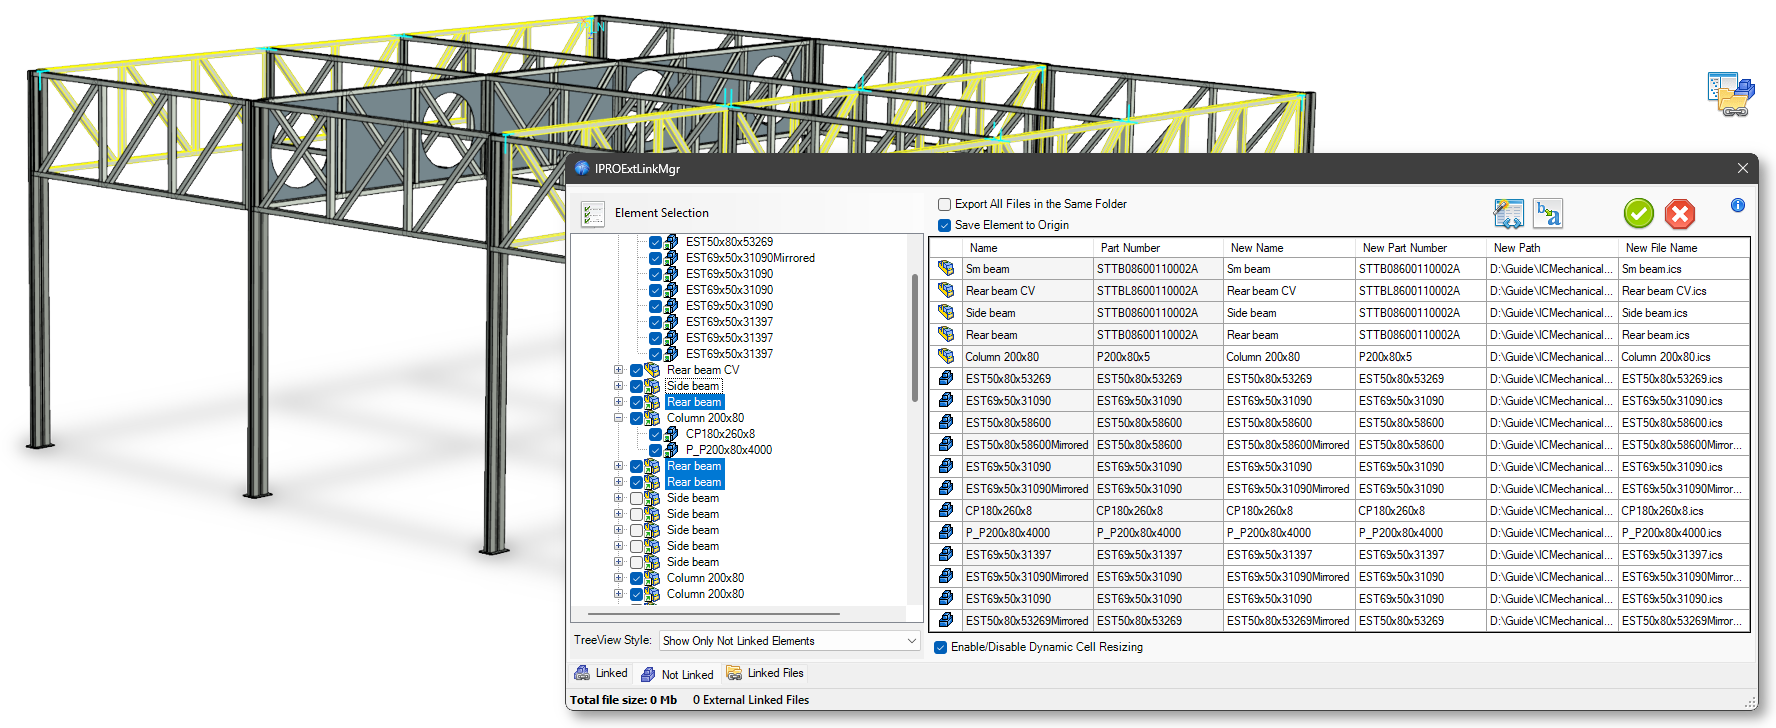The image size is (1776, 728).
Task: Click the part icon in the EST50x80x53269Mirrored table row
Action: 946,620
